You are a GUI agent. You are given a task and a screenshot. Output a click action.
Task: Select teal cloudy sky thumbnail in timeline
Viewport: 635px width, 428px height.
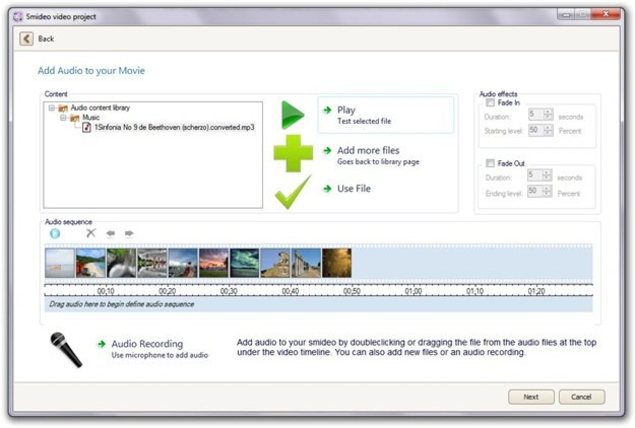click(x=245, y=263)
